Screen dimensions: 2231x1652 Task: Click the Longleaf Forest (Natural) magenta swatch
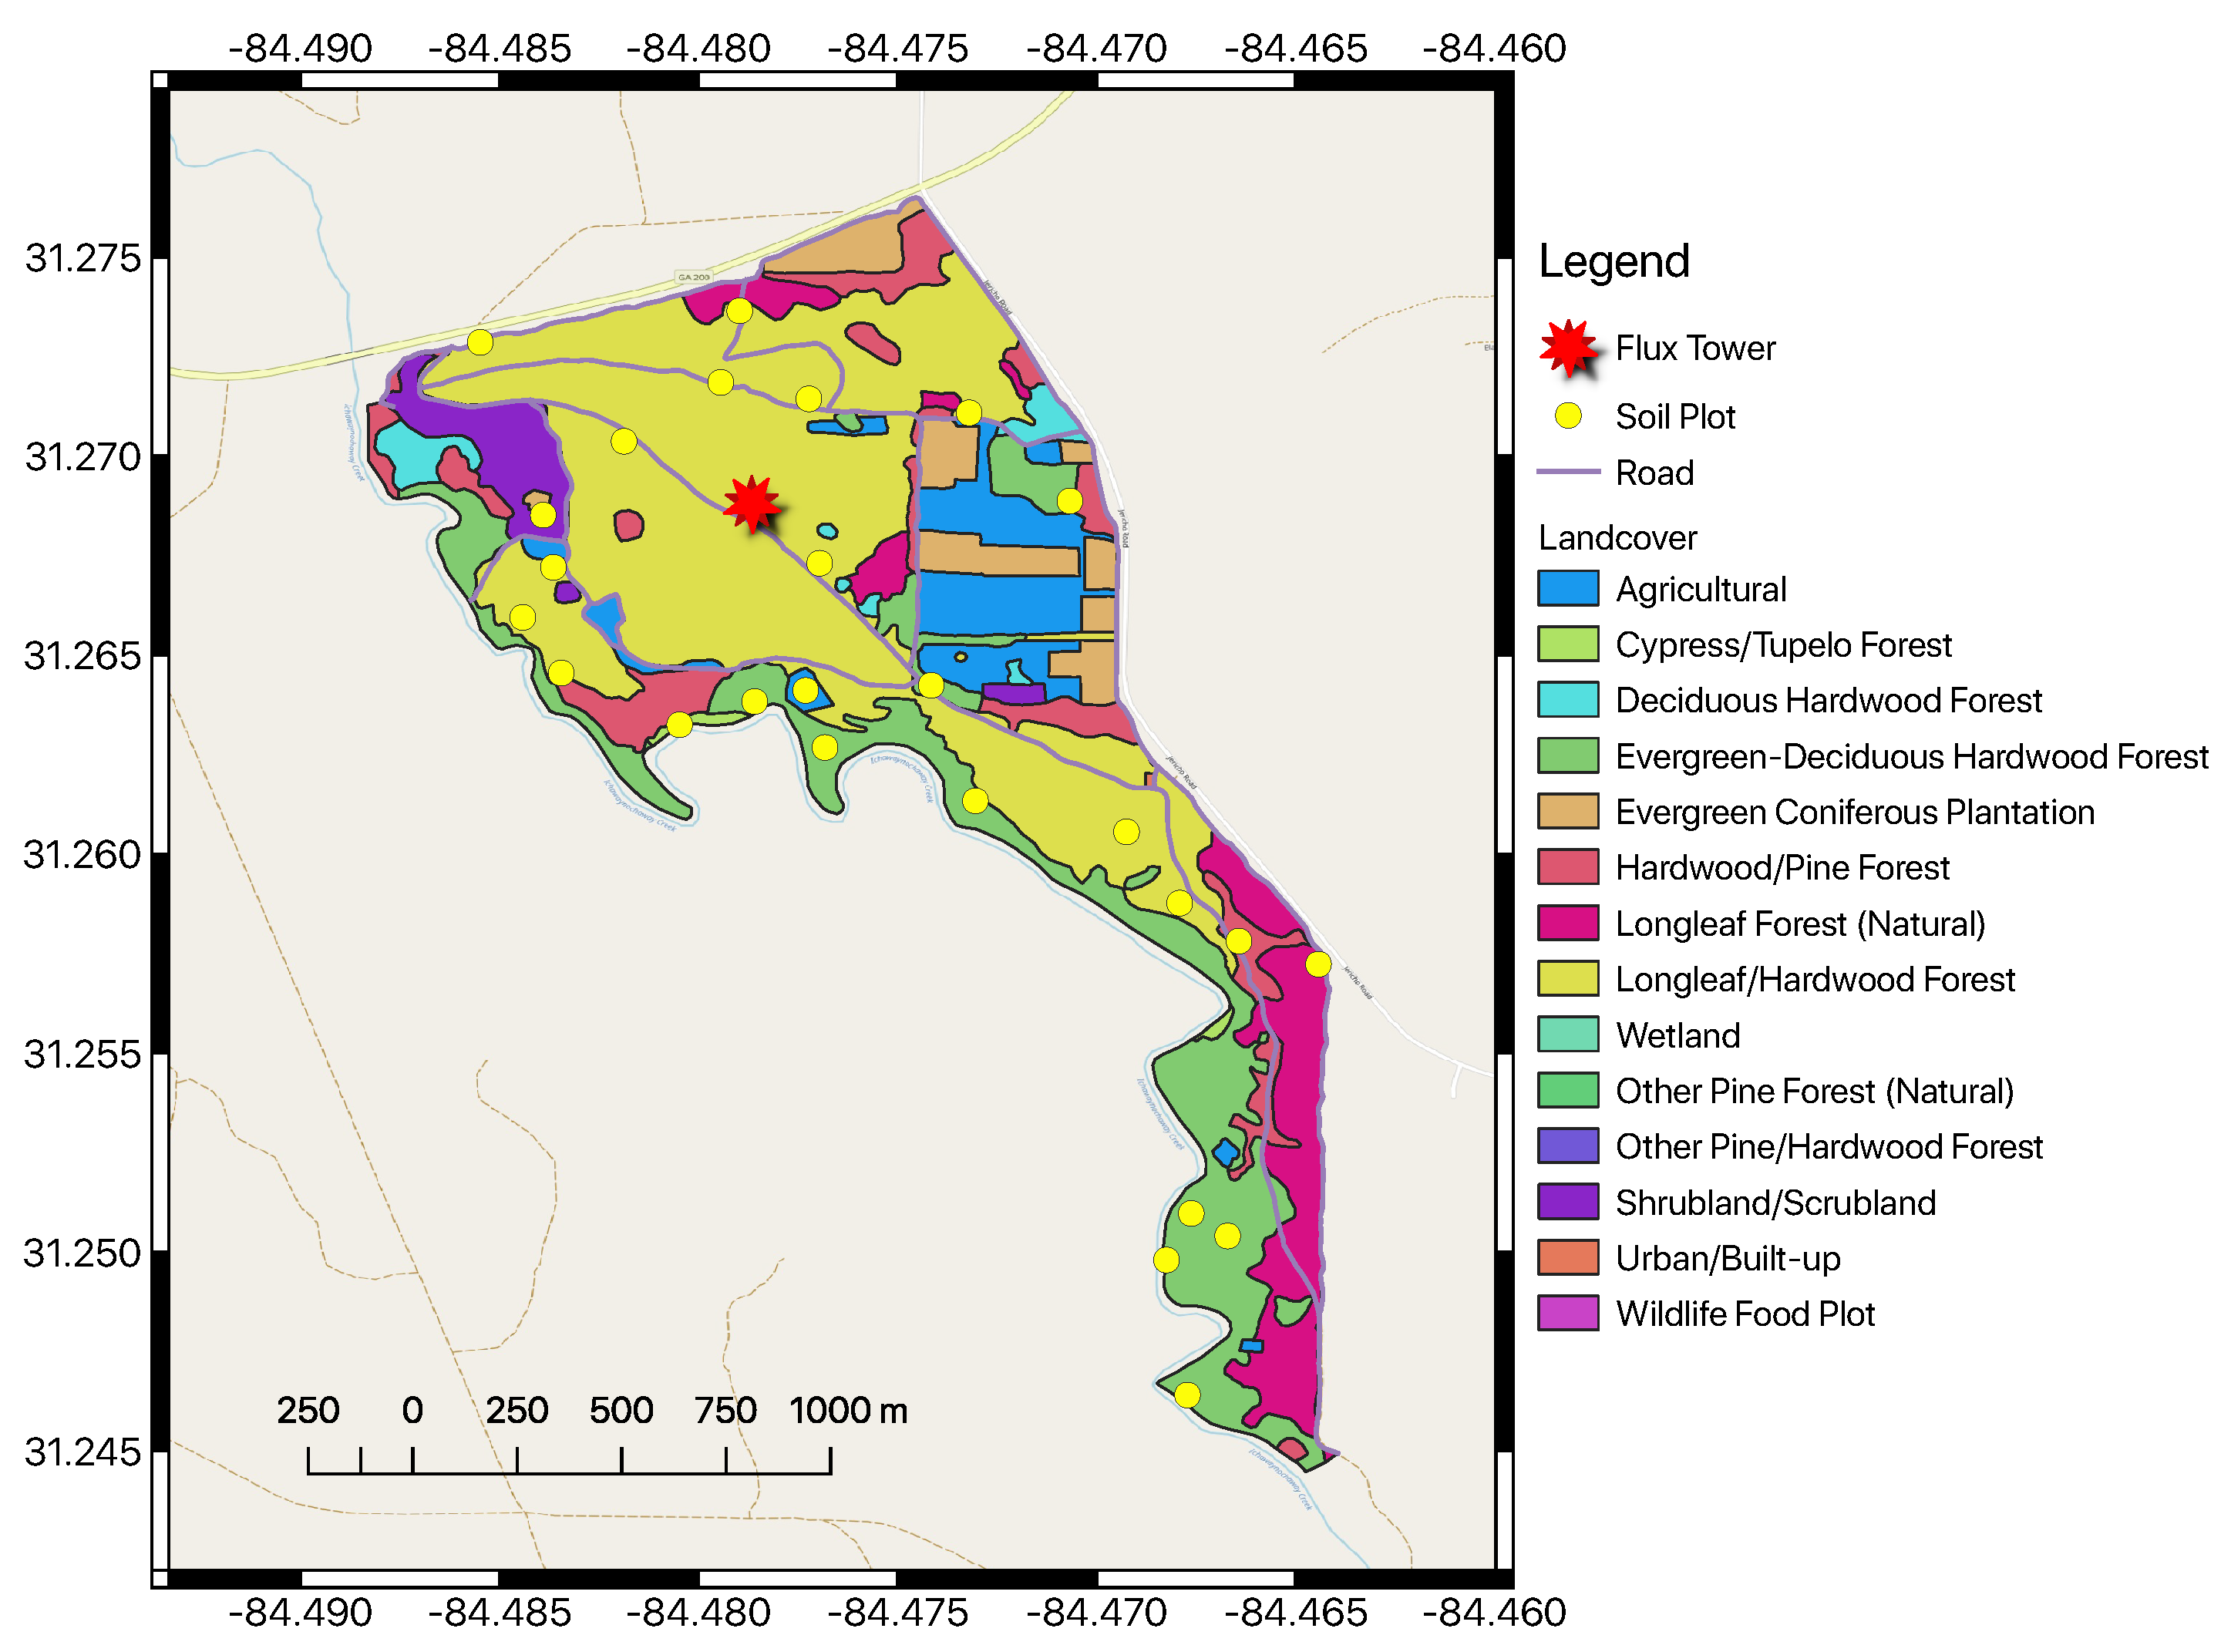point(1568,923)
